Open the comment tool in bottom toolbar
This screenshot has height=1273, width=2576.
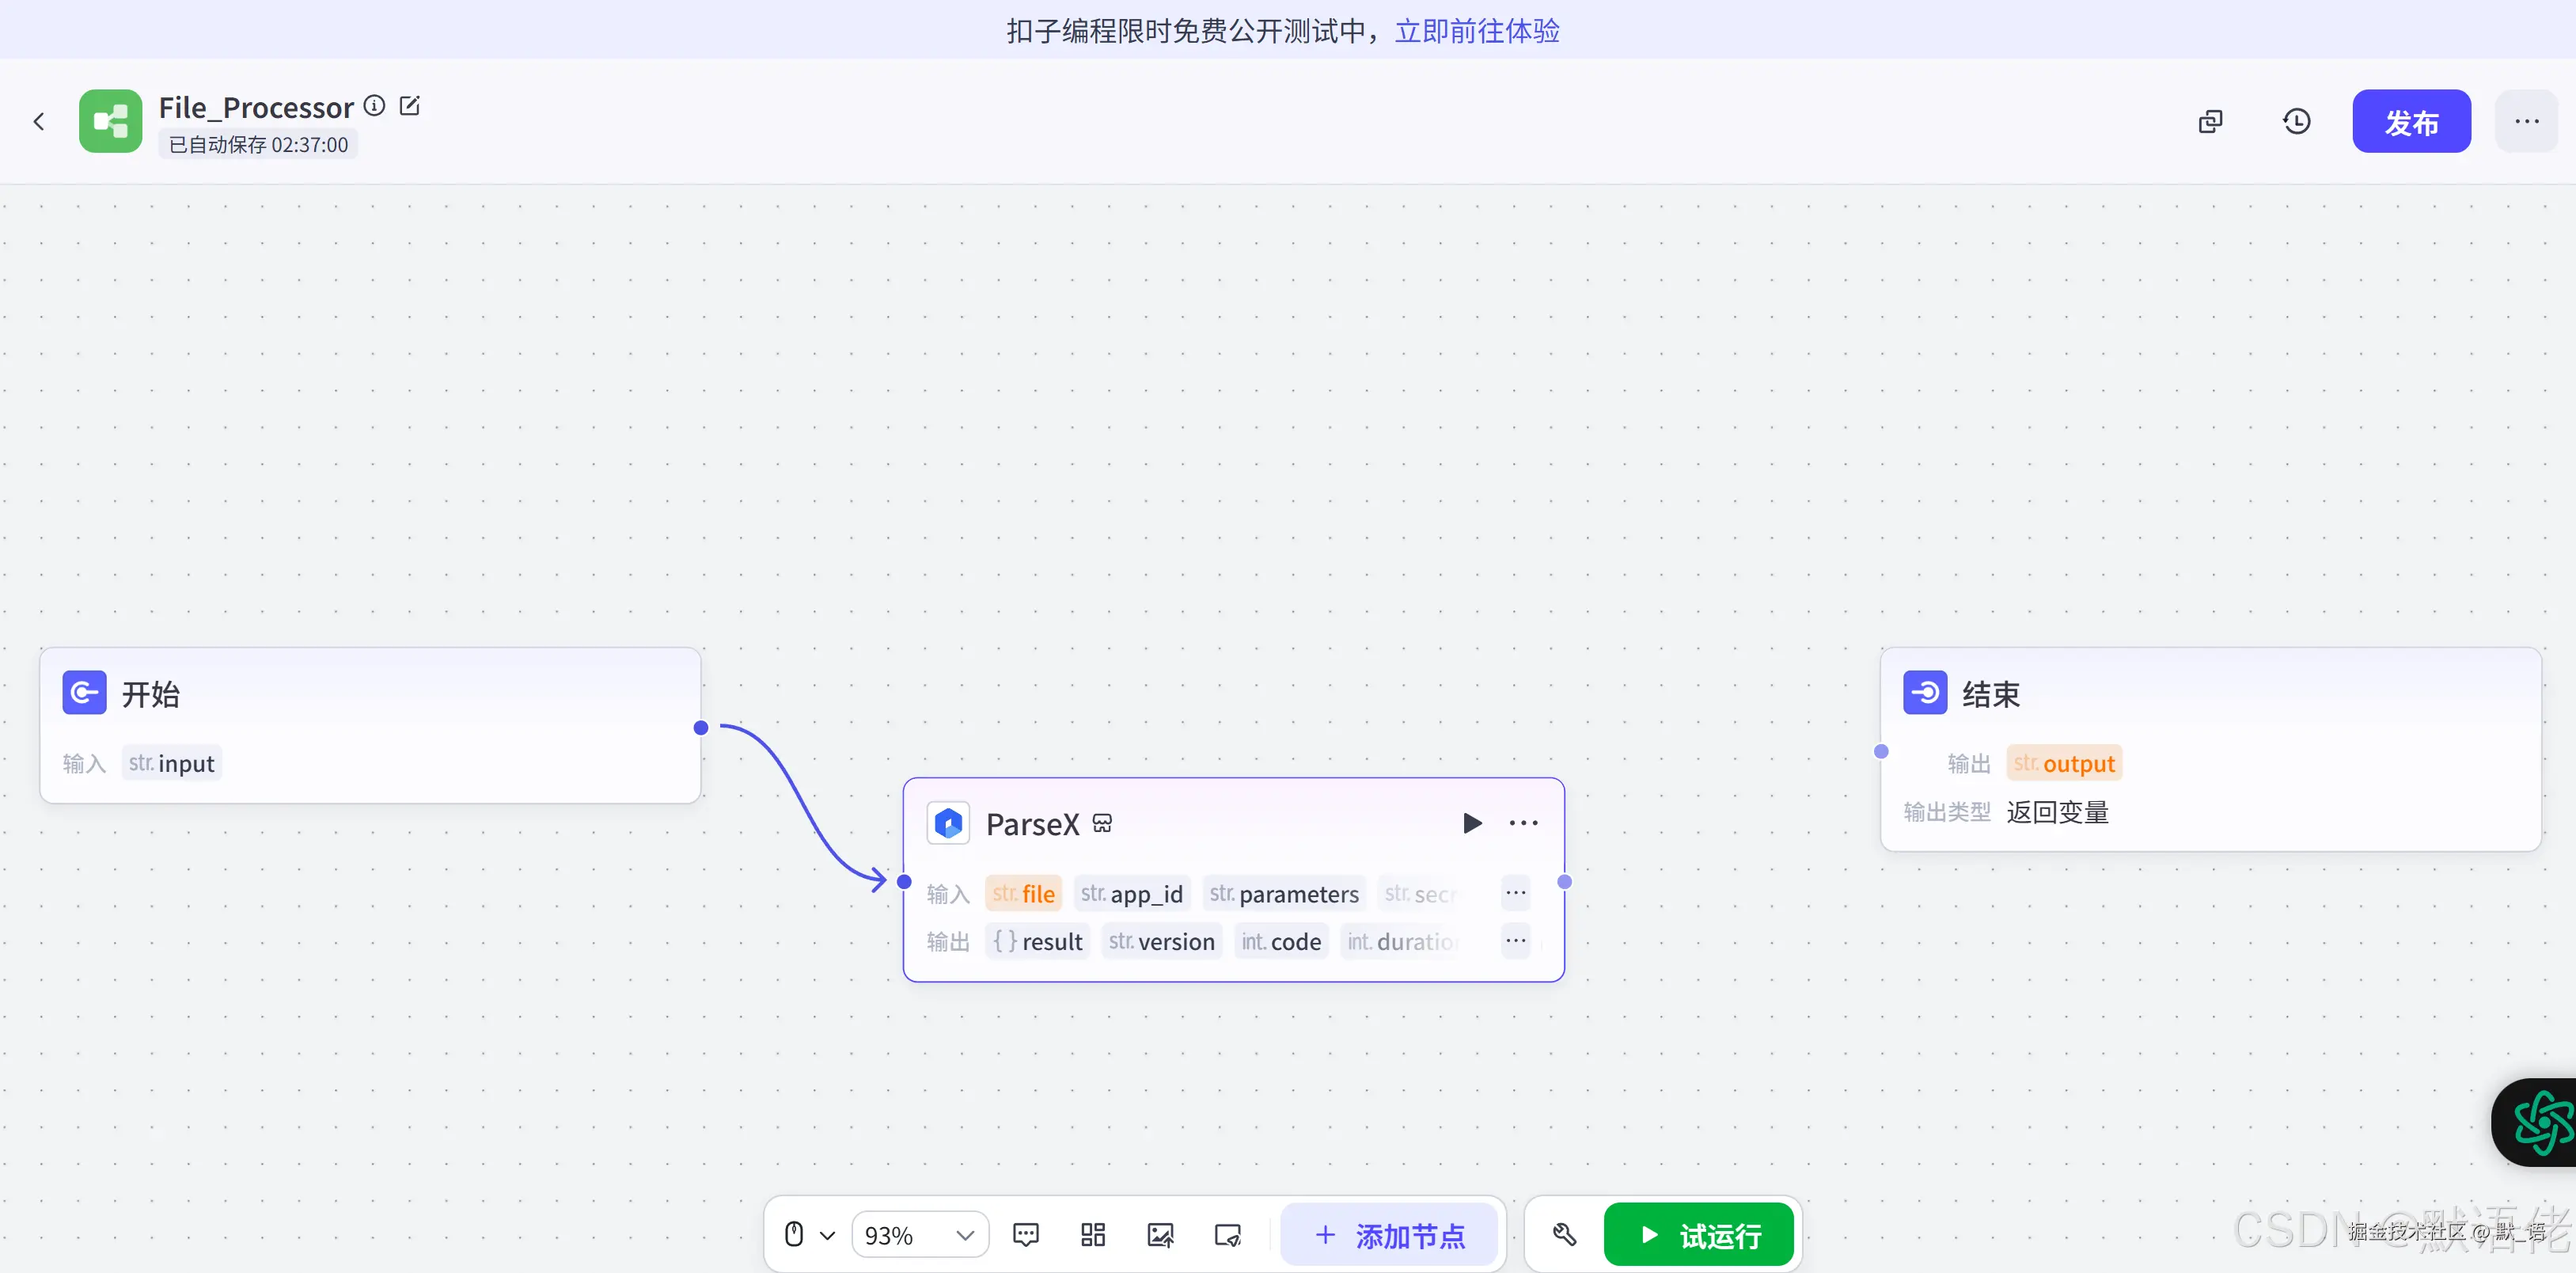pyautogui.click(x=1026, y=1234)
